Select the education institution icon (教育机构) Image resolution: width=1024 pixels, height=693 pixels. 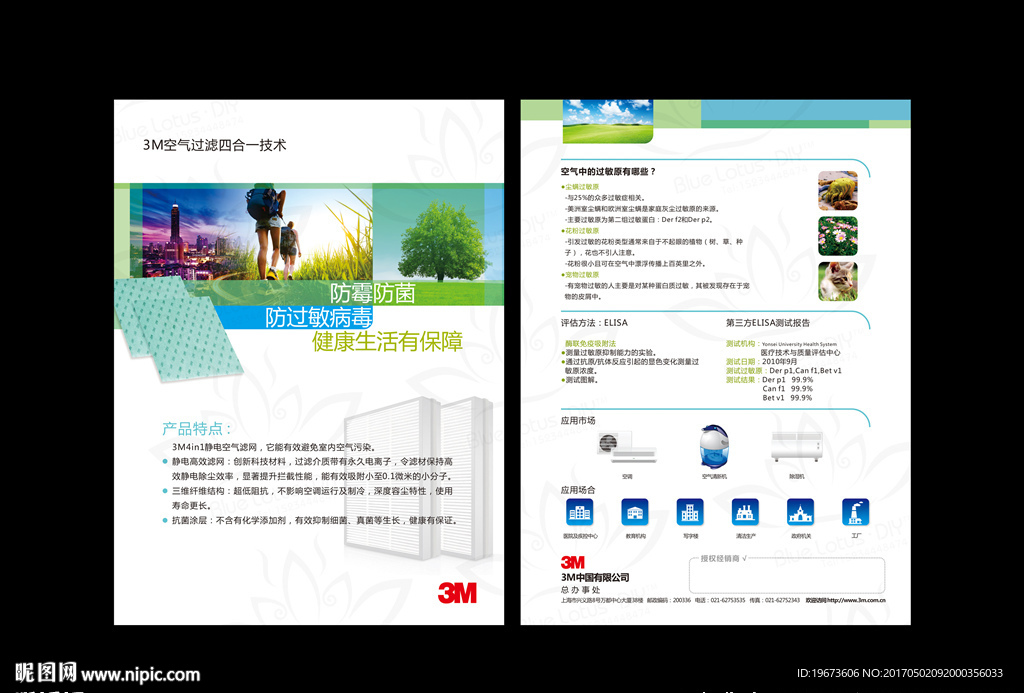[x=635, y=512]
